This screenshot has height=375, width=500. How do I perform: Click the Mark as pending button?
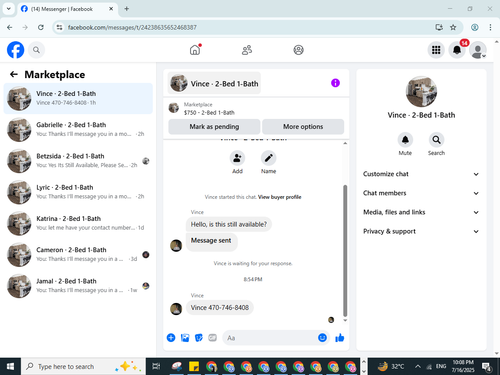tap(214, 127)
